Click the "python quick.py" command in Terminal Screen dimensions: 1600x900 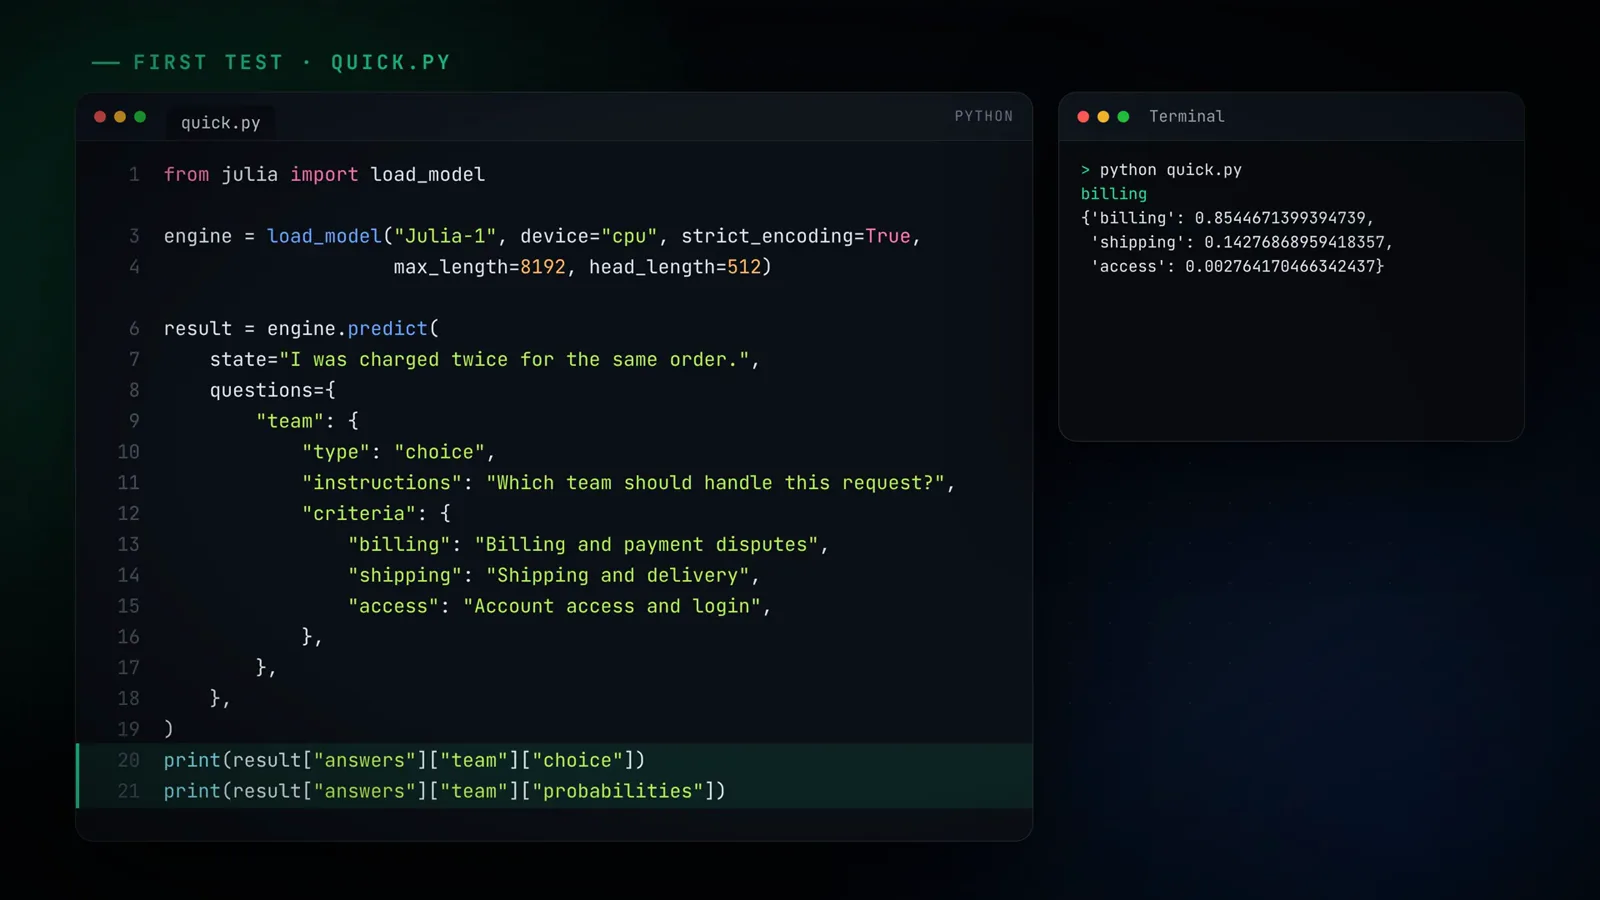point(1170,170)
